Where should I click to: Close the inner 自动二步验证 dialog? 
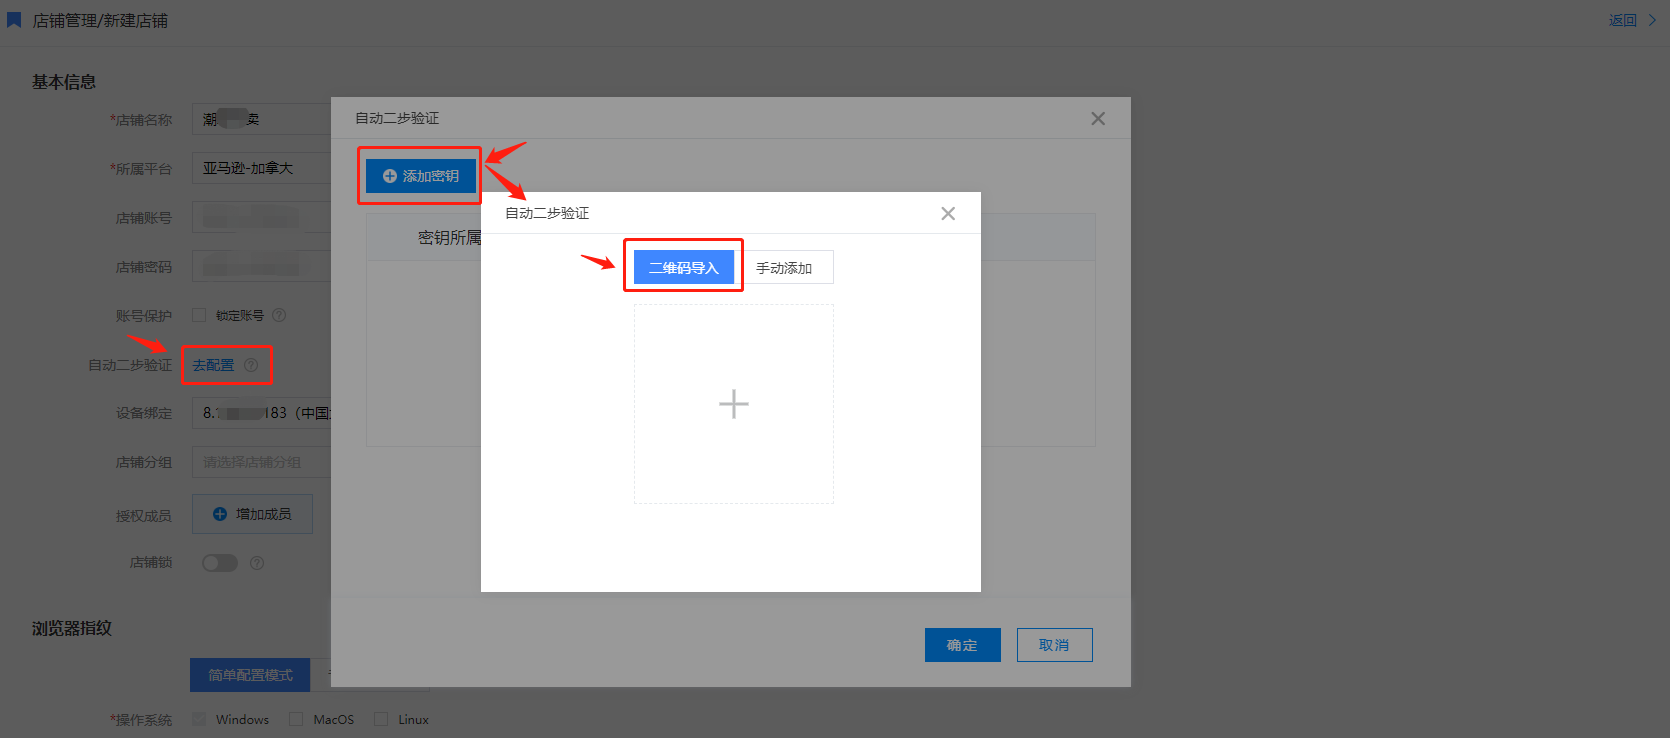(948, 213)
